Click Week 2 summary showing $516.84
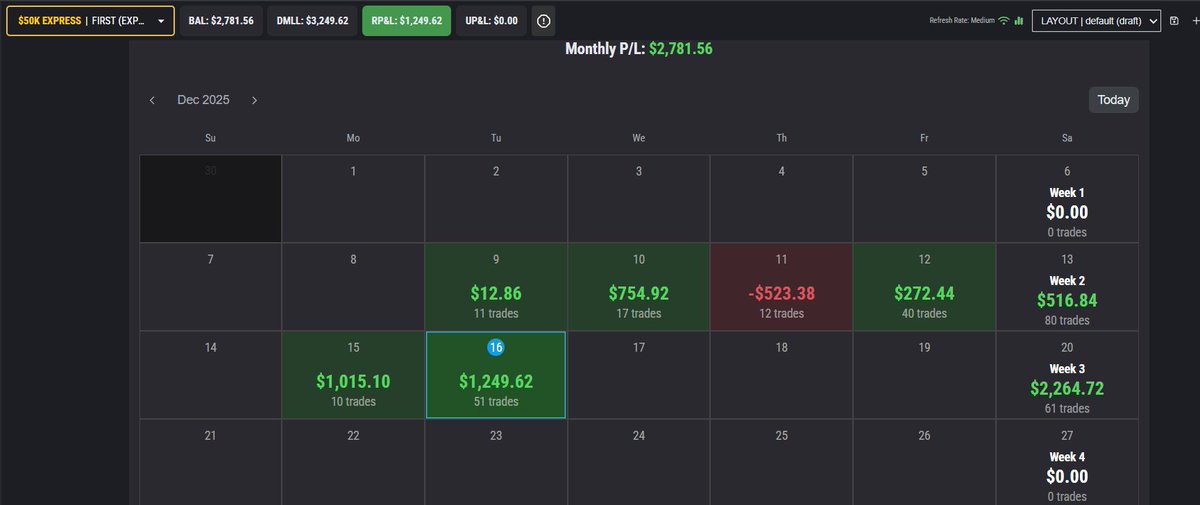The width and height of the screenshot is (1200, 505). (1067, 287)
